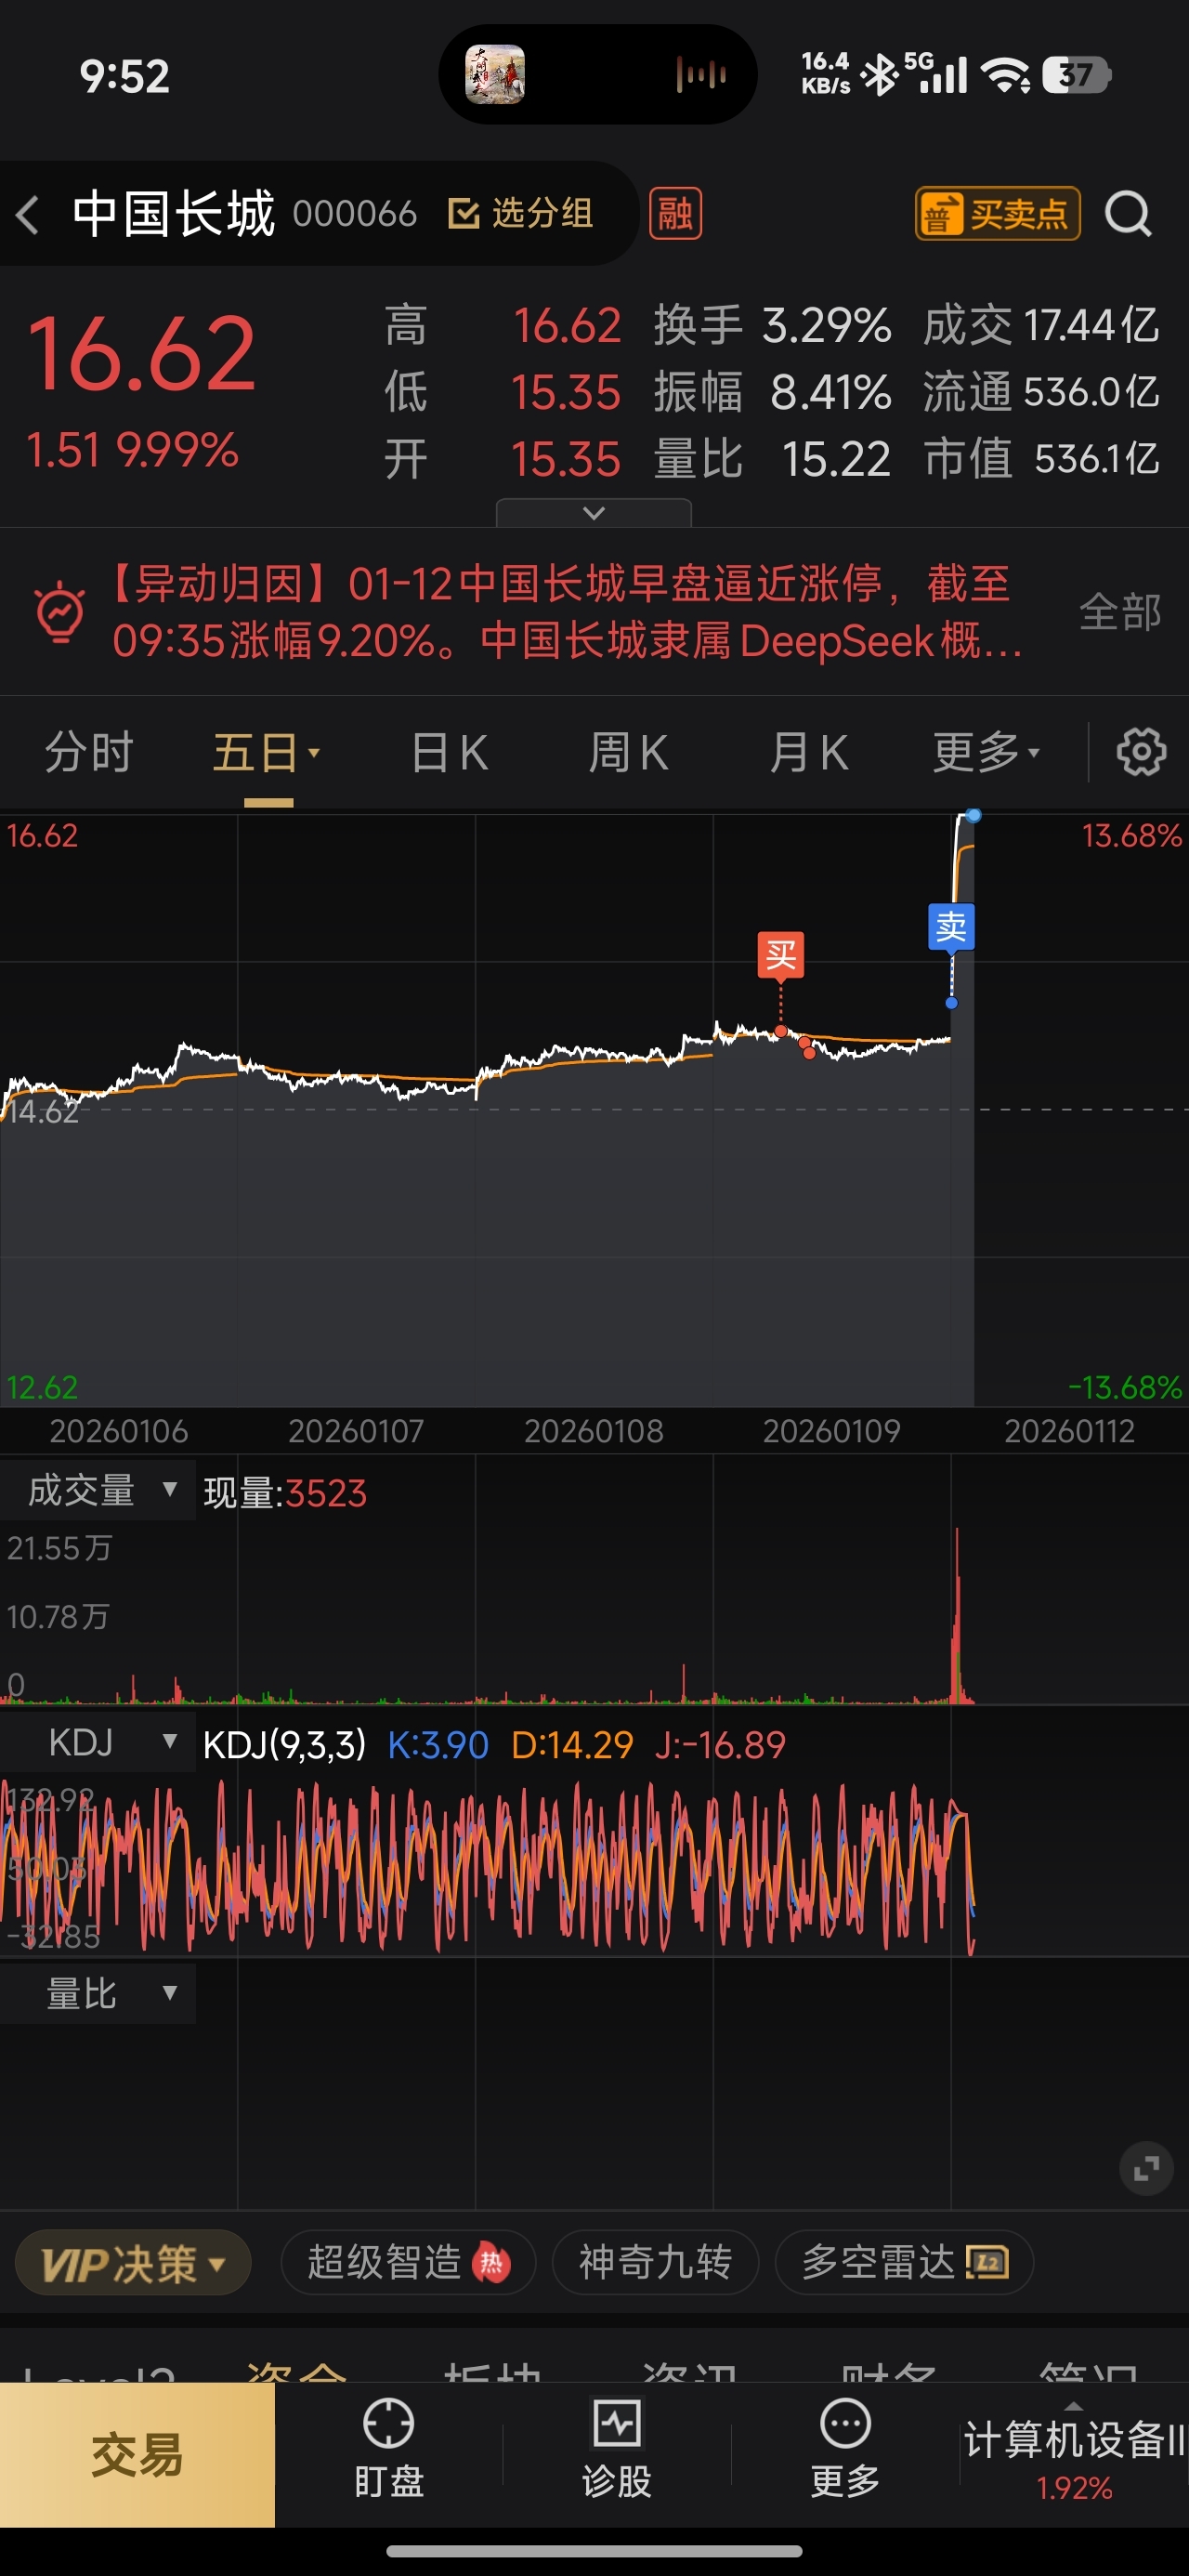Tap the 交易 trade button
The image size is (1189, 2576).
click(x=137, y=2455)
